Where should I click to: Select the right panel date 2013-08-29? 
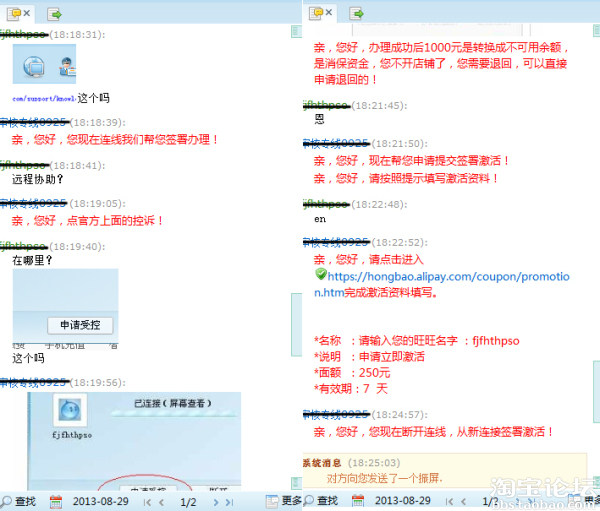tap(403, 500)
